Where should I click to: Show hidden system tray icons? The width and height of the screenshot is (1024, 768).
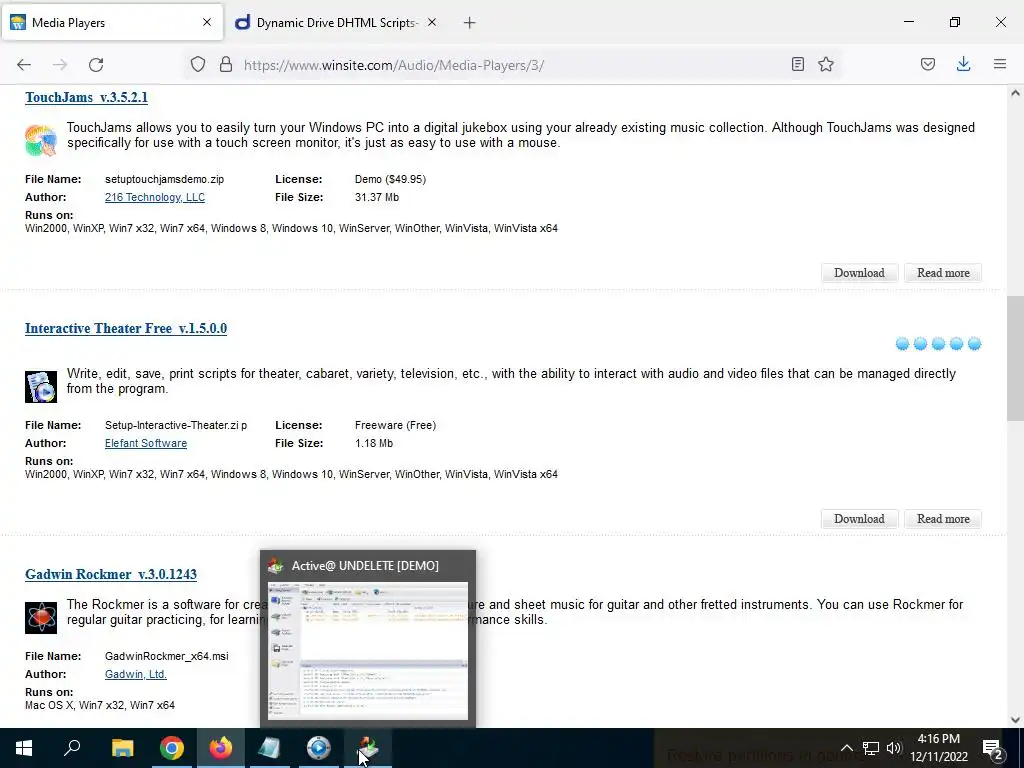coord(846,748)
